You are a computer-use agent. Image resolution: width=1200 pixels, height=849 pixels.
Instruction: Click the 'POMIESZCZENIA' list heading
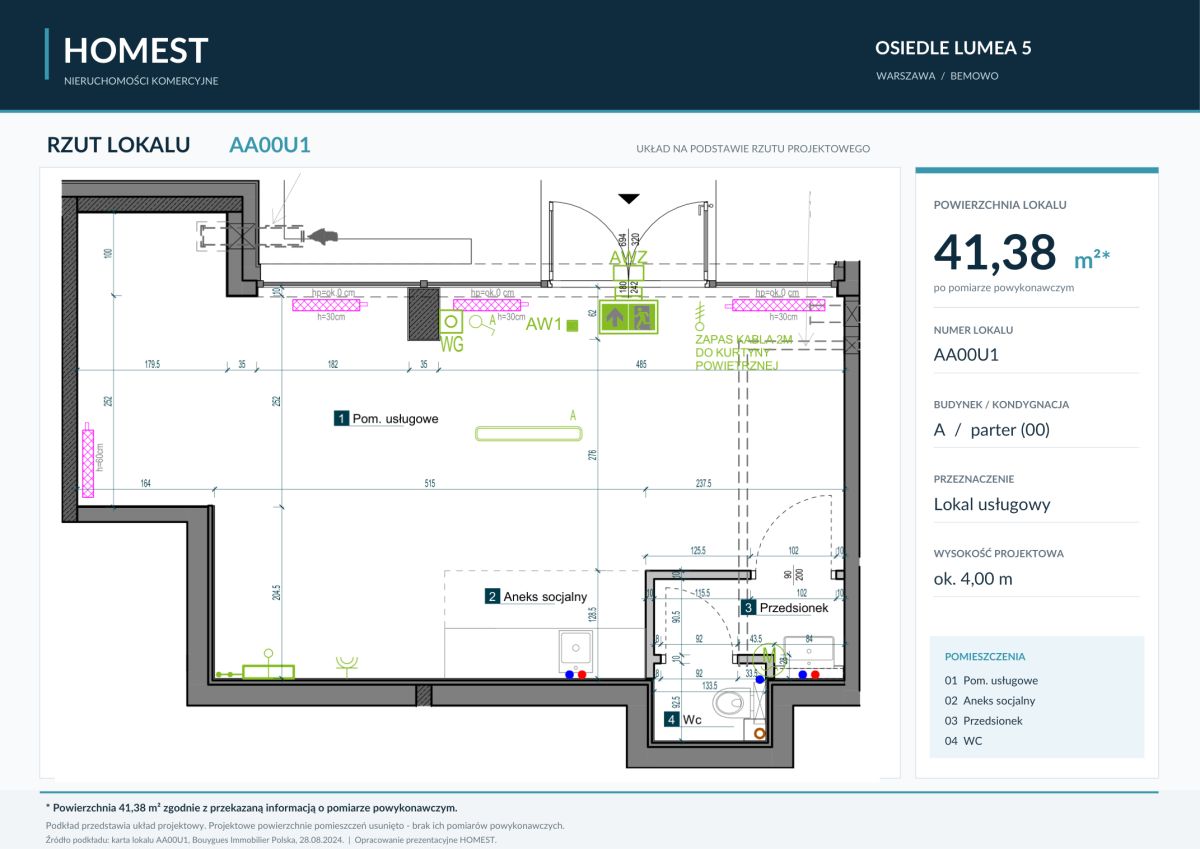(x=985, y=657)
